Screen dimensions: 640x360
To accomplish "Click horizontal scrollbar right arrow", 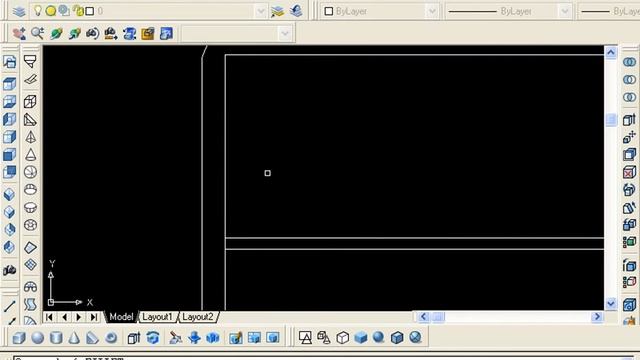I will coord(597,316).
